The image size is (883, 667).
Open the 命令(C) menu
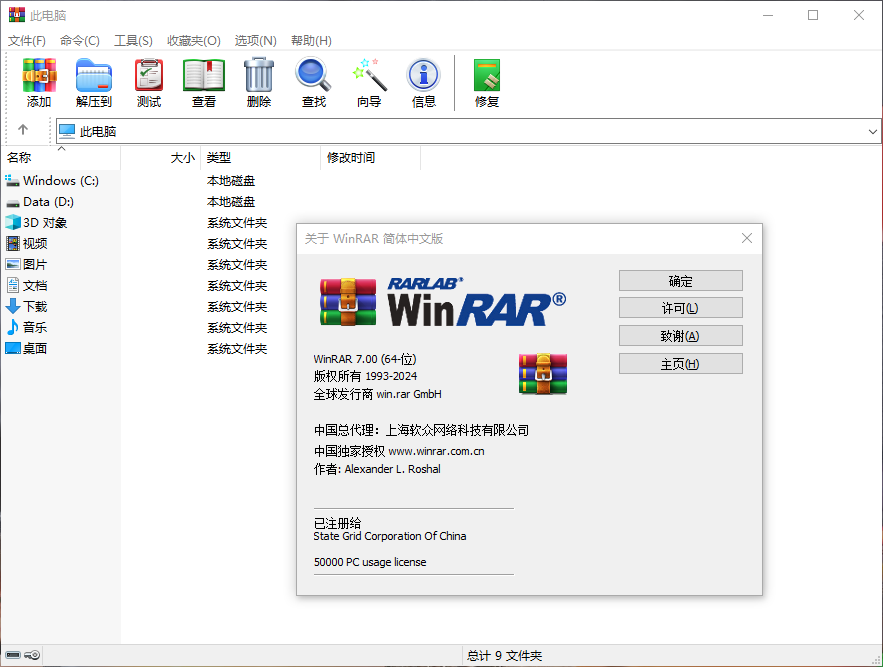coord(79,41)
